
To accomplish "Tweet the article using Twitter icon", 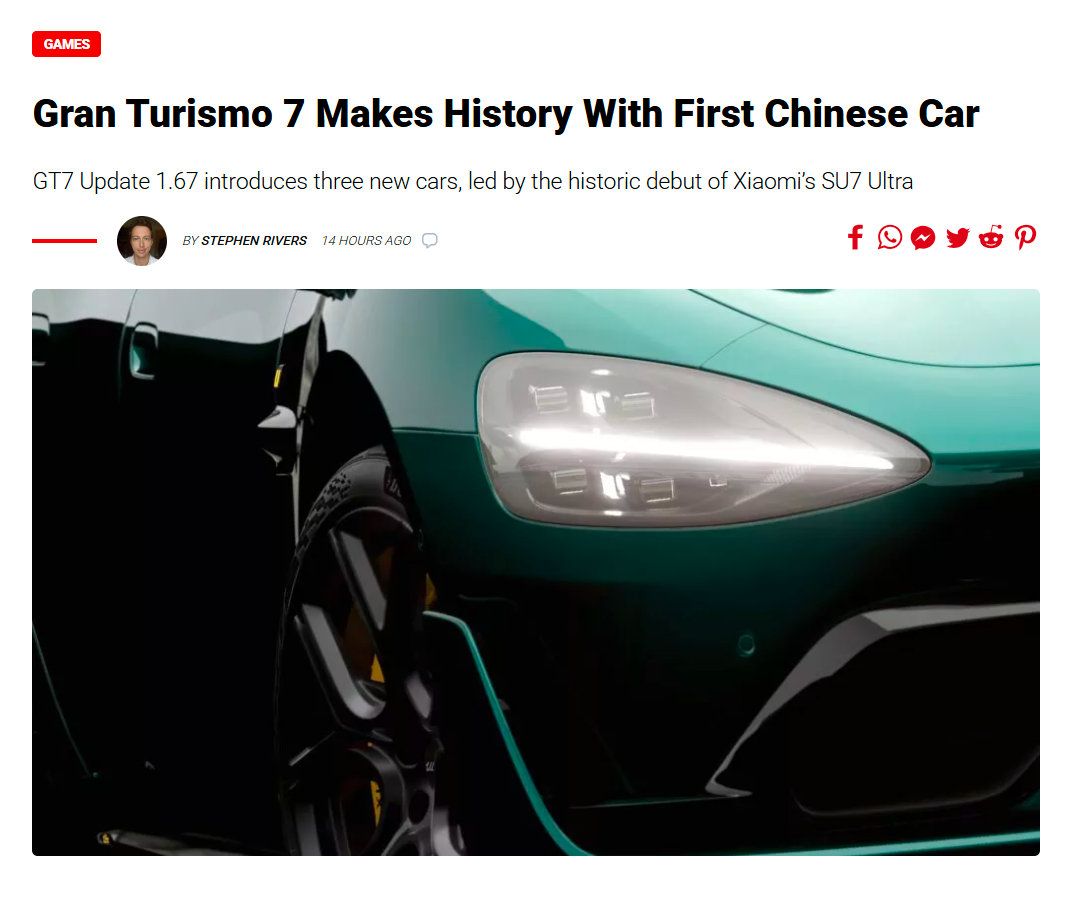I will tap(958, 238).
